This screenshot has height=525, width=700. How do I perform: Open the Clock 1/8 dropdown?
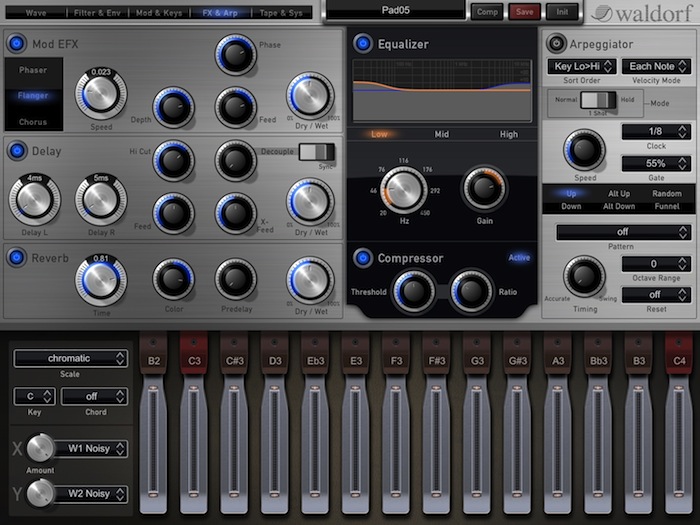tap(656, 132)
